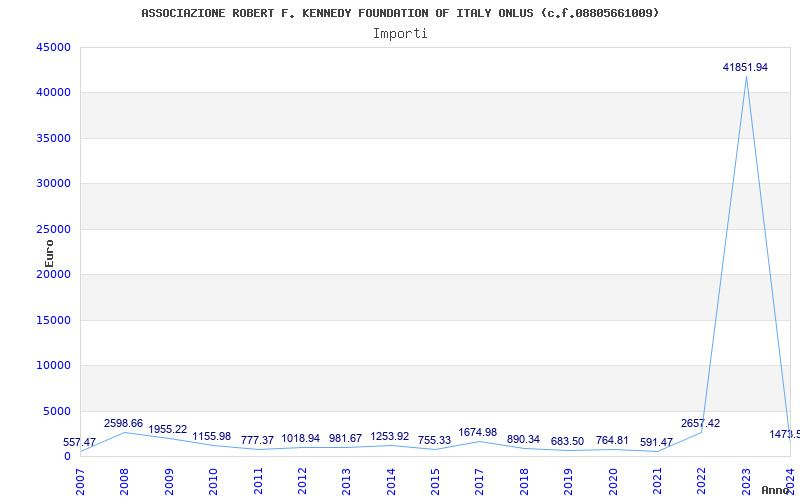Viewport: 800px width, 500px height.
Task: Select the 2015 year tick label
Action: (435, 482)
